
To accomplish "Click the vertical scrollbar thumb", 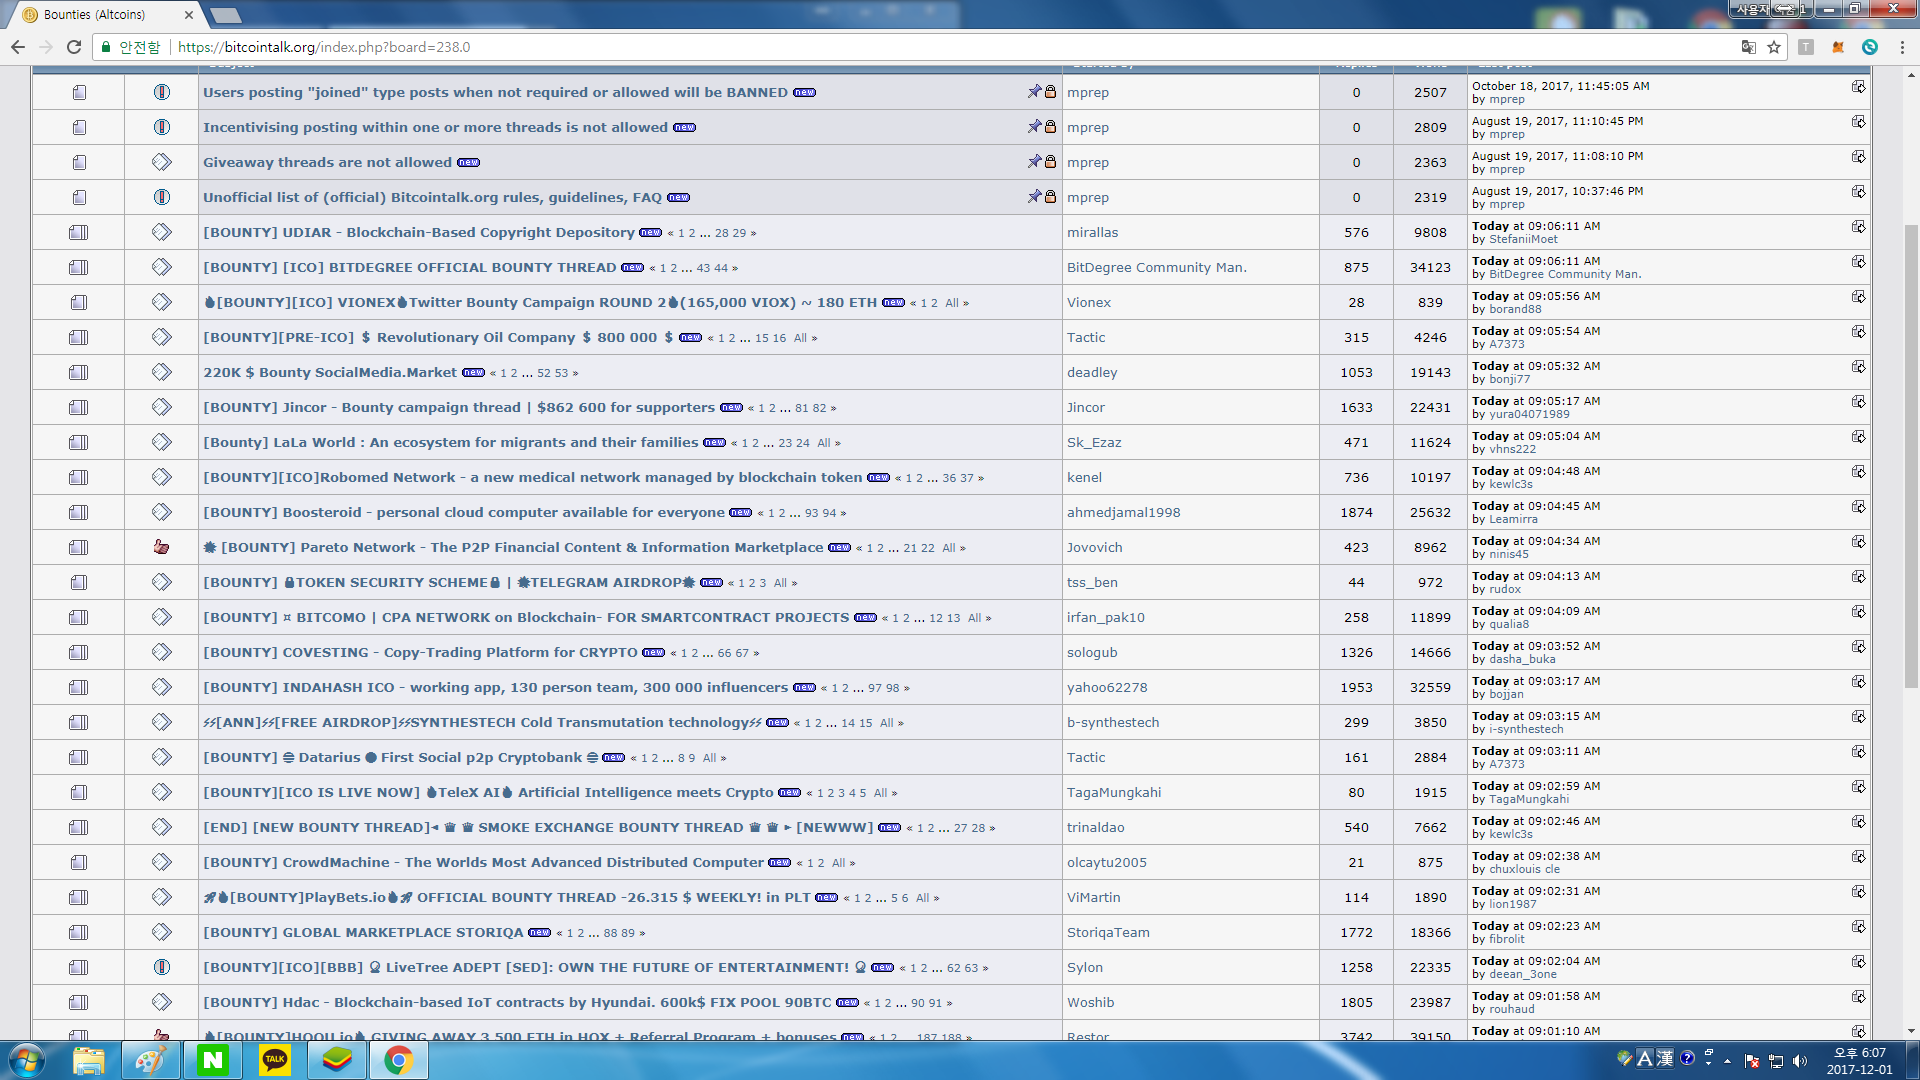I will click(1911, 456).
